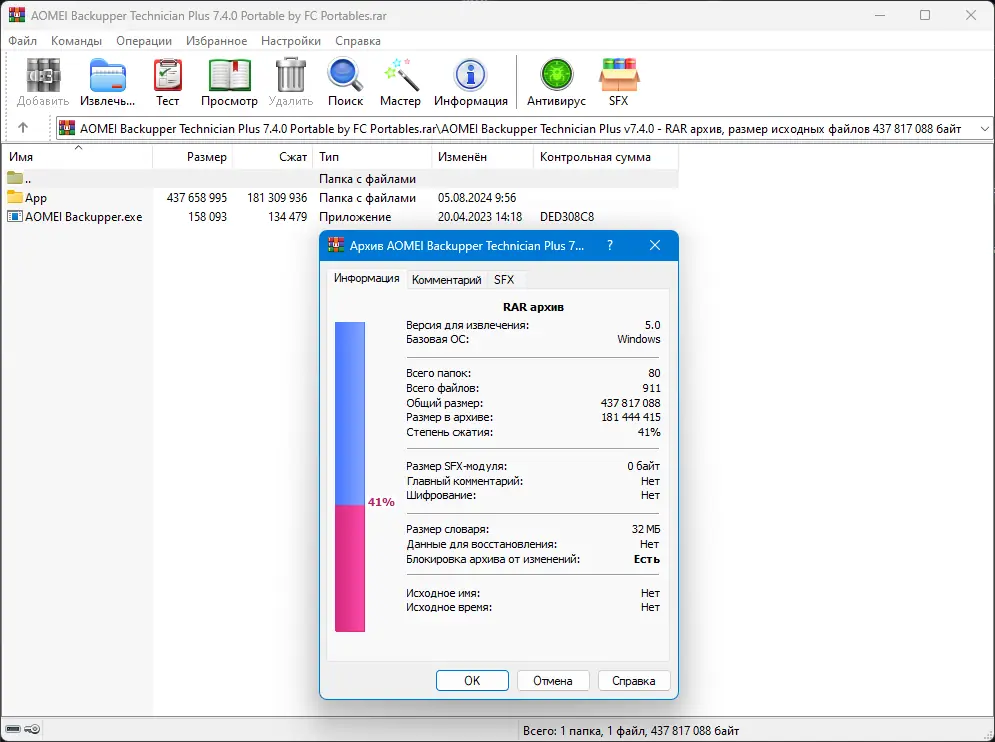Switch to the Информация tab

click(367, 279)
